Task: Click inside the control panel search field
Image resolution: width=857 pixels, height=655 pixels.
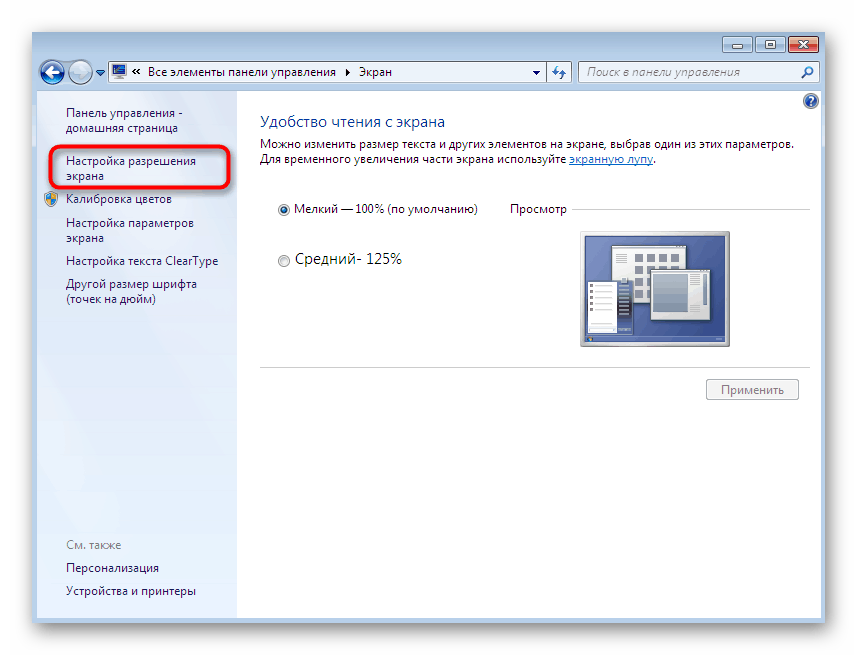Action: [690, 71]
